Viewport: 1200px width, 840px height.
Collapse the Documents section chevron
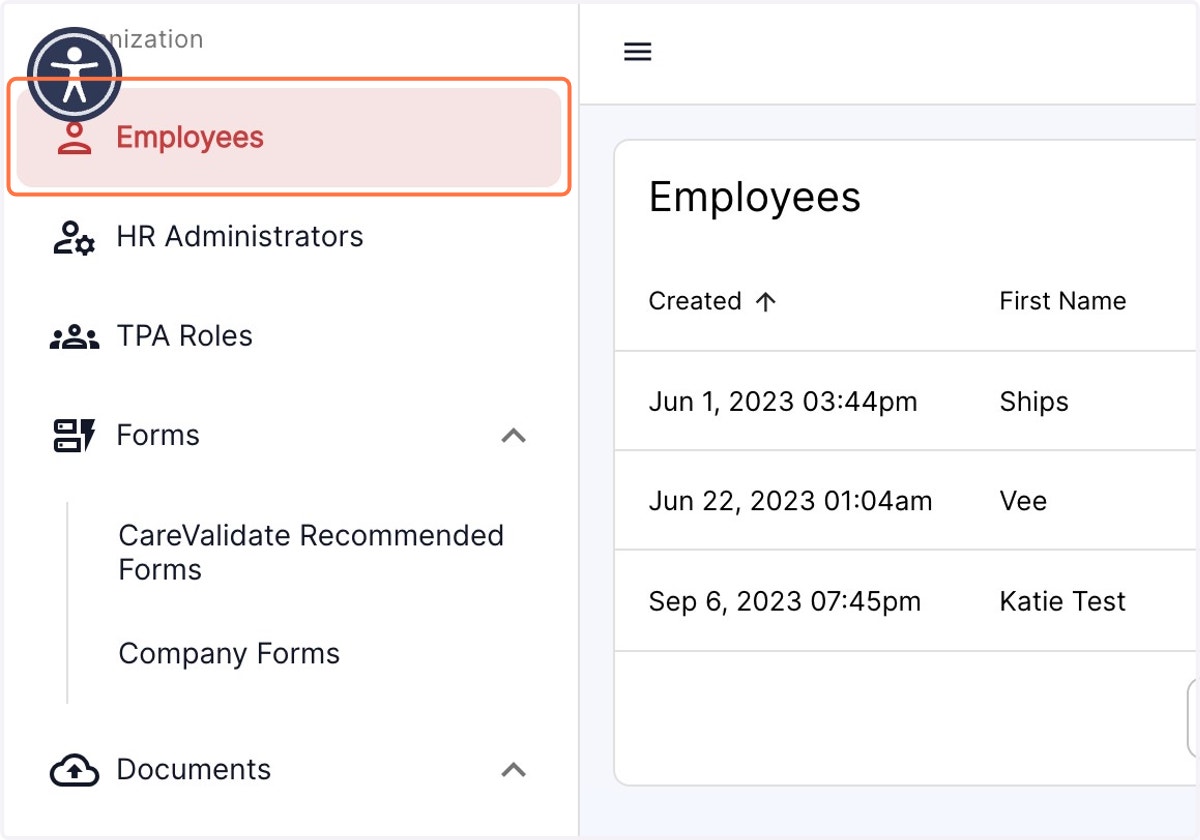[513, 770]
